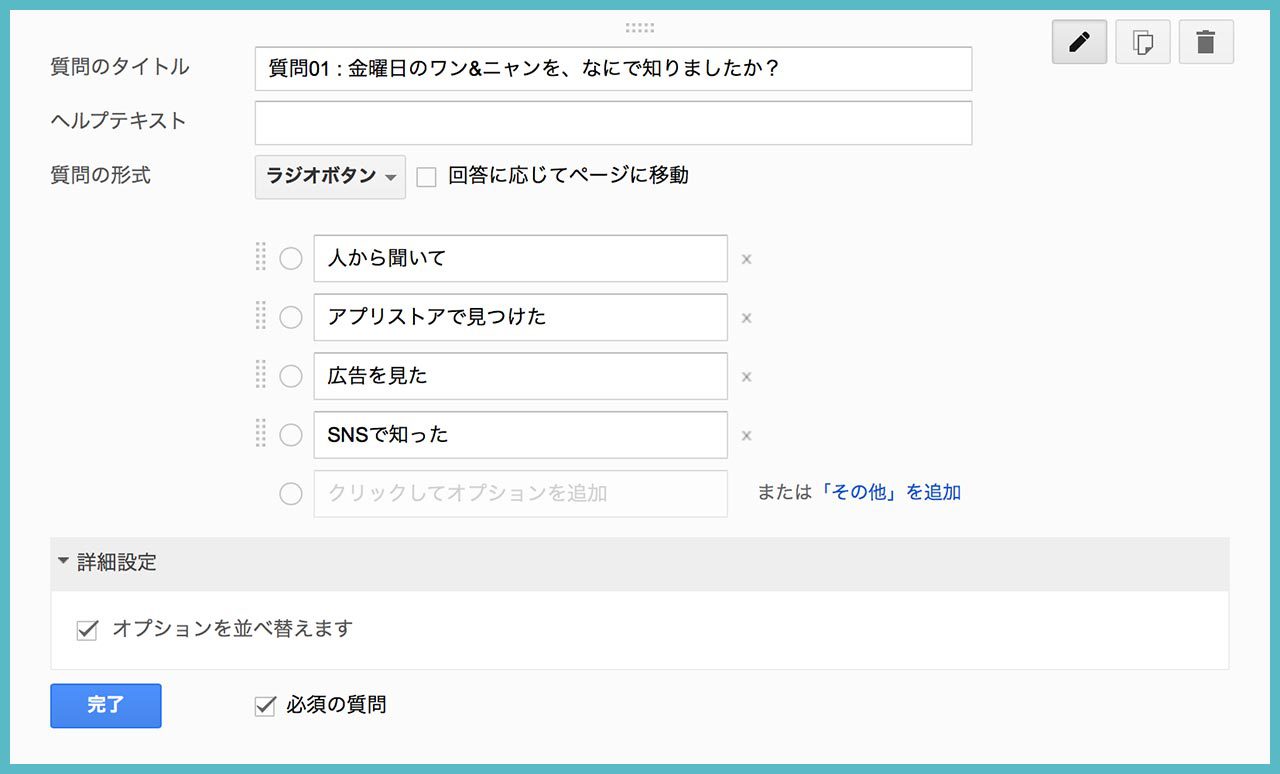Click the trash delete icon
The width and height of the screenshot is (1280, 774).
(x=1206, y=42)
